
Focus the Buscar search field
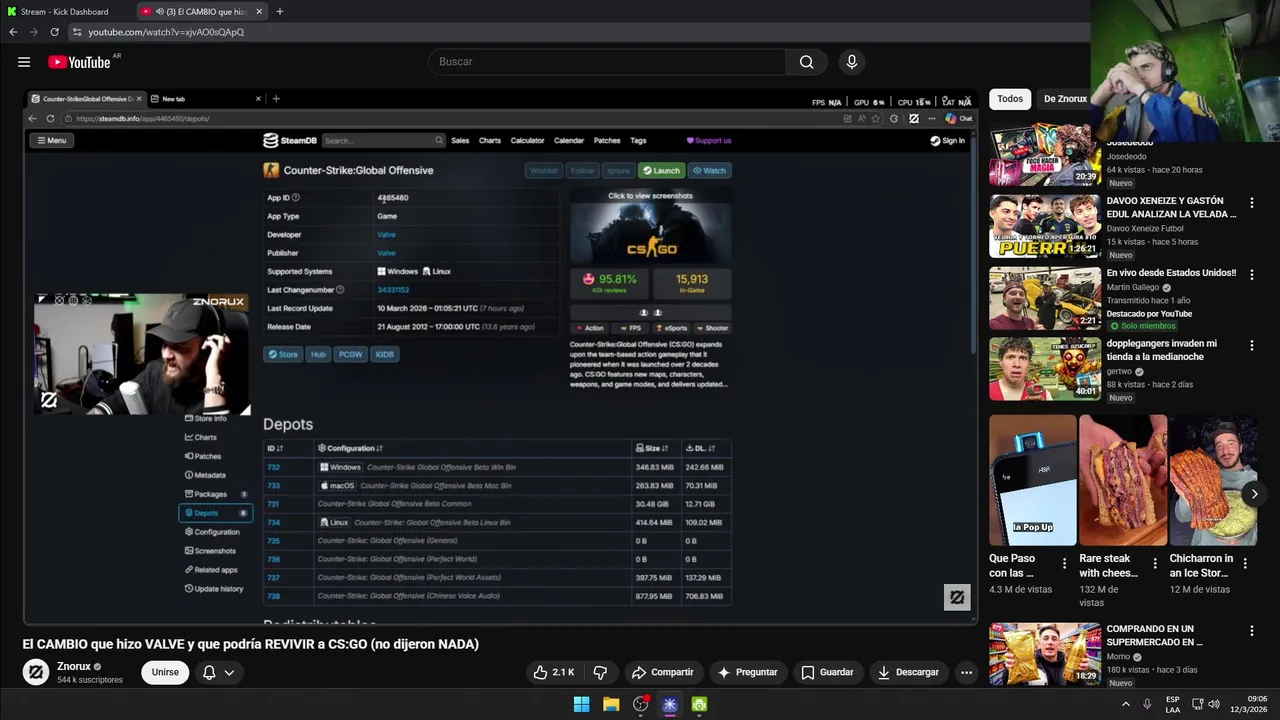[607, 62]
